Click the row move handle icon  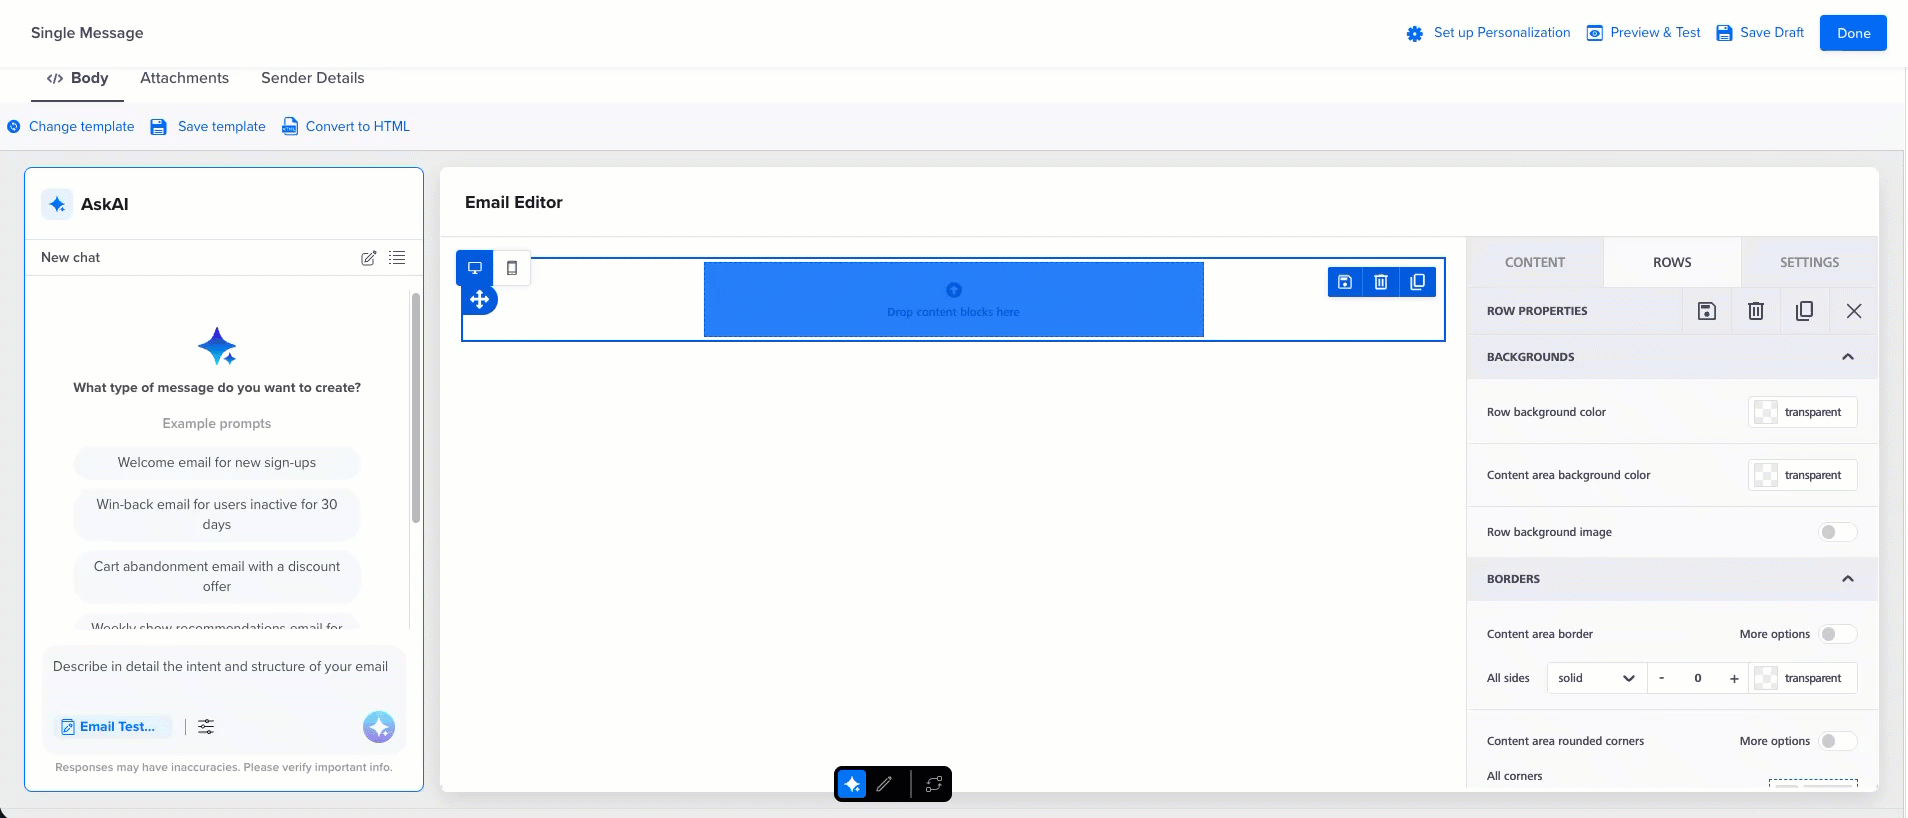480,299
